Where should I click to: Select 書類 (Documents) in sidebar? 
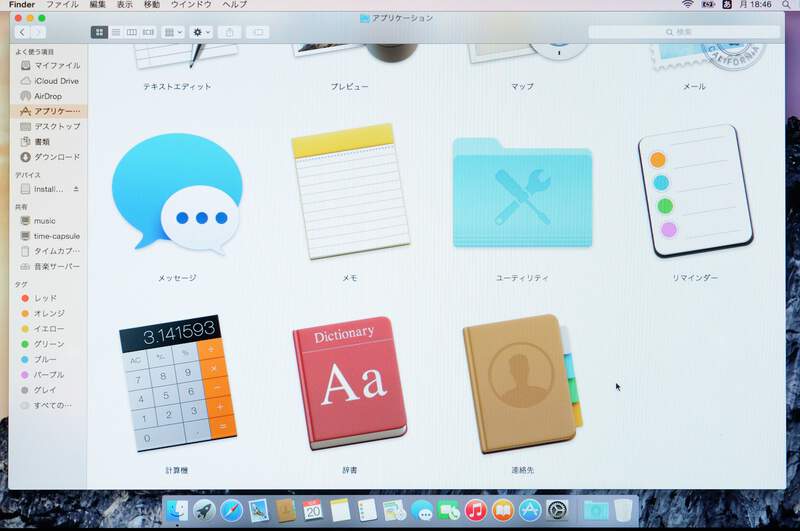(x=49, y=141)
